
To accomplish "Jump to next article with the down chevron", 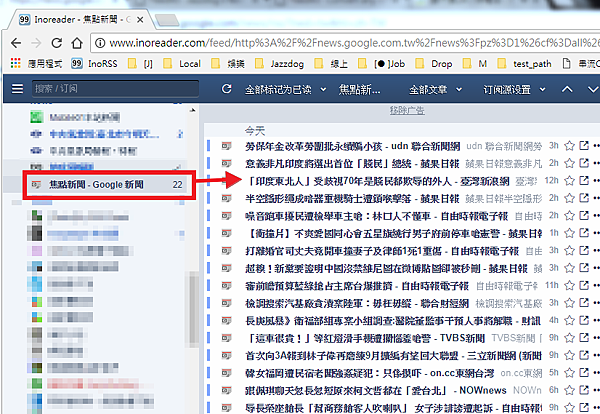I will (x=593, y=89).
